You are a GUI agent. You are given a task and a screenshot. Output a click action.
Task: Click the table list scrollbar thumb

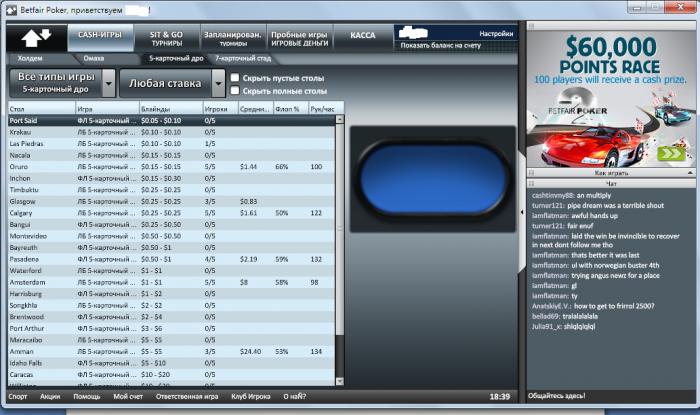[340, 229]
